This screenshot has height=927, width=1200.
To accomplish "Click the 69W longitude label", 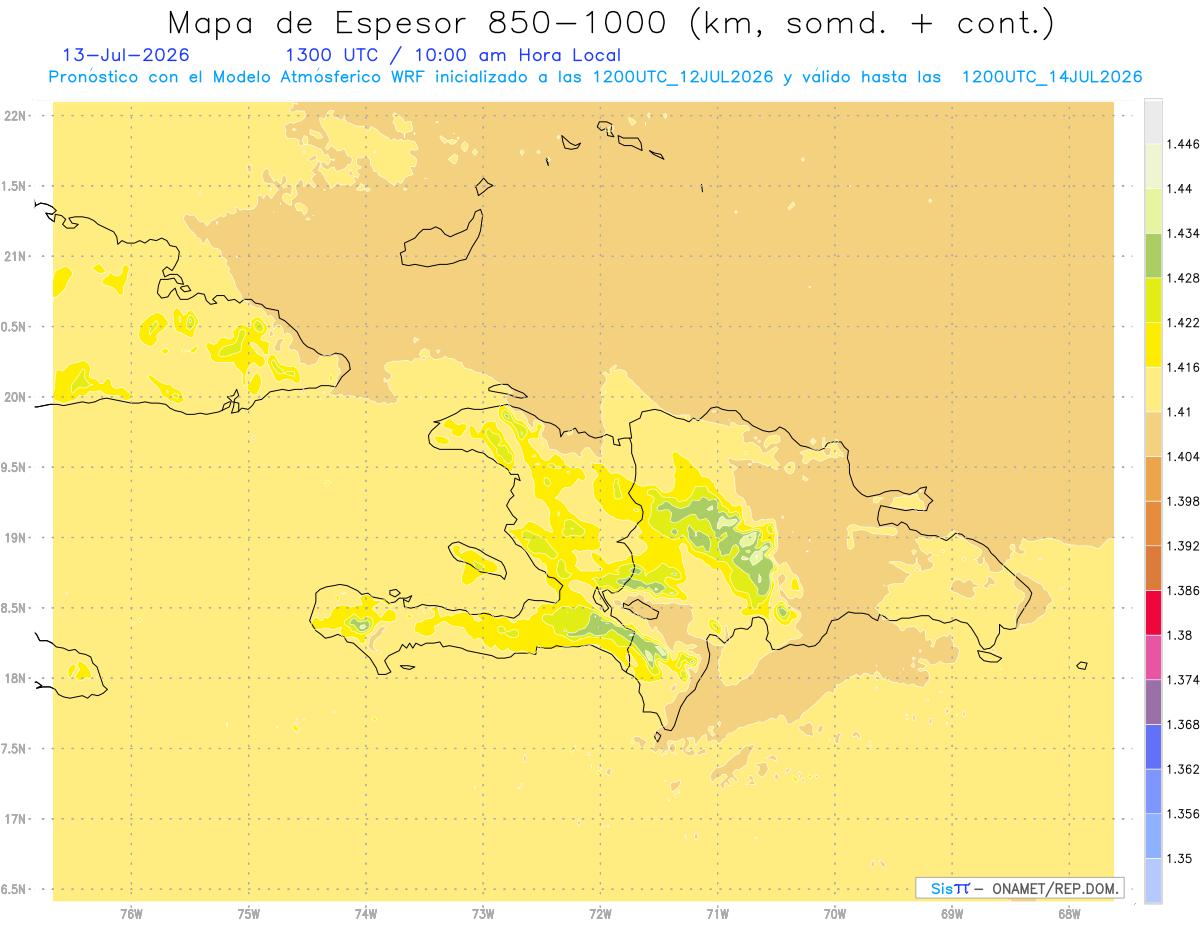I will coord(952,913).
